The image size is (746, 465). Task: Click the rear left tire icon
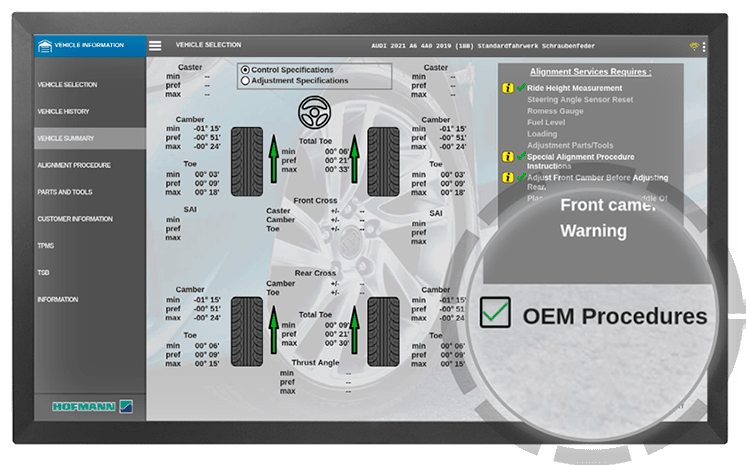[247, 332]
